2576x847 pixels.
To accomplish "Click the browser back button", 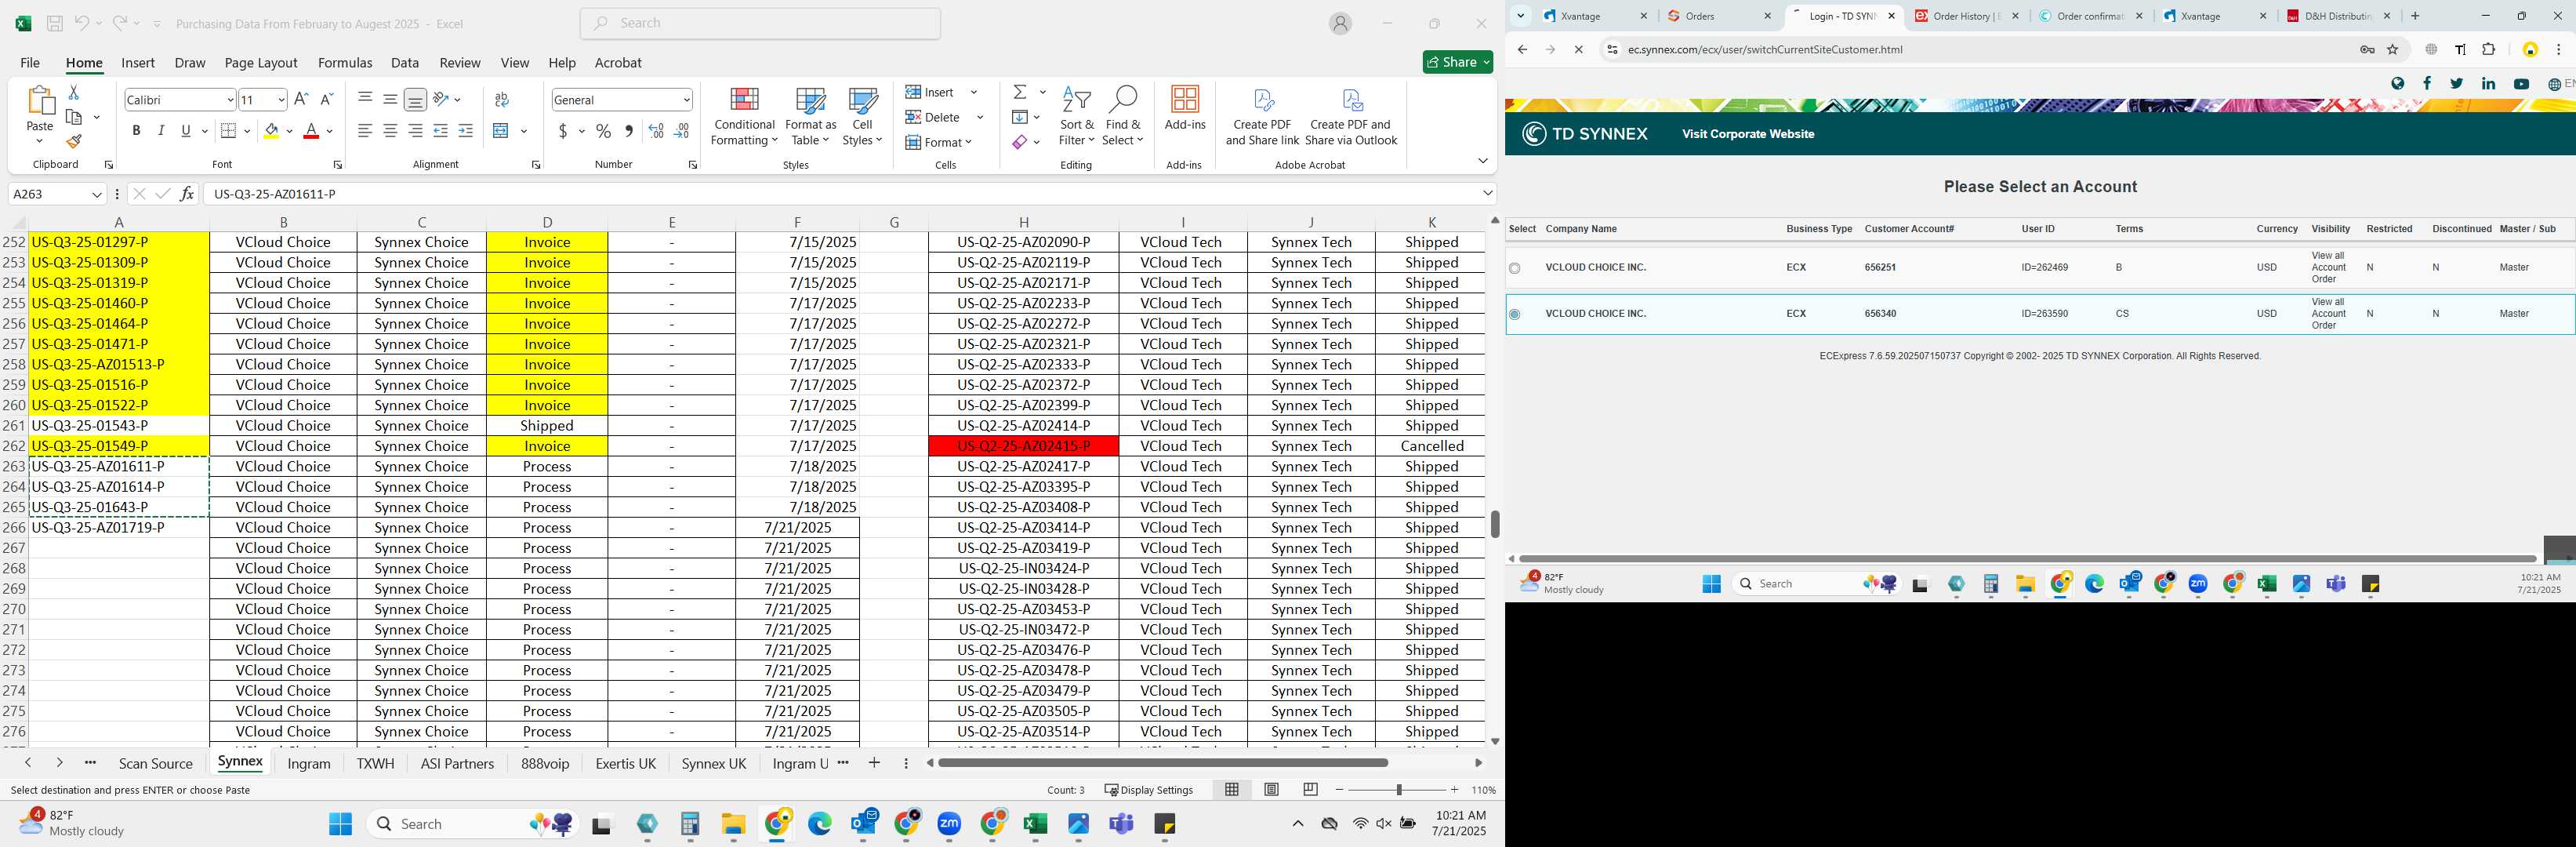I will (1522, 49).
